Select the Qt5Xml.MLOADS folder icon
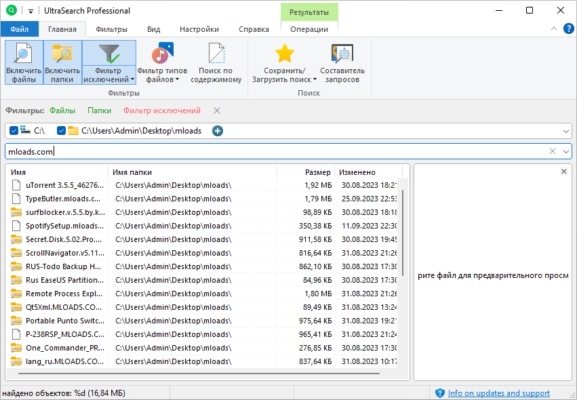Image resolution: width=577 pixels, height=400 pixels. tap(16, 307)
